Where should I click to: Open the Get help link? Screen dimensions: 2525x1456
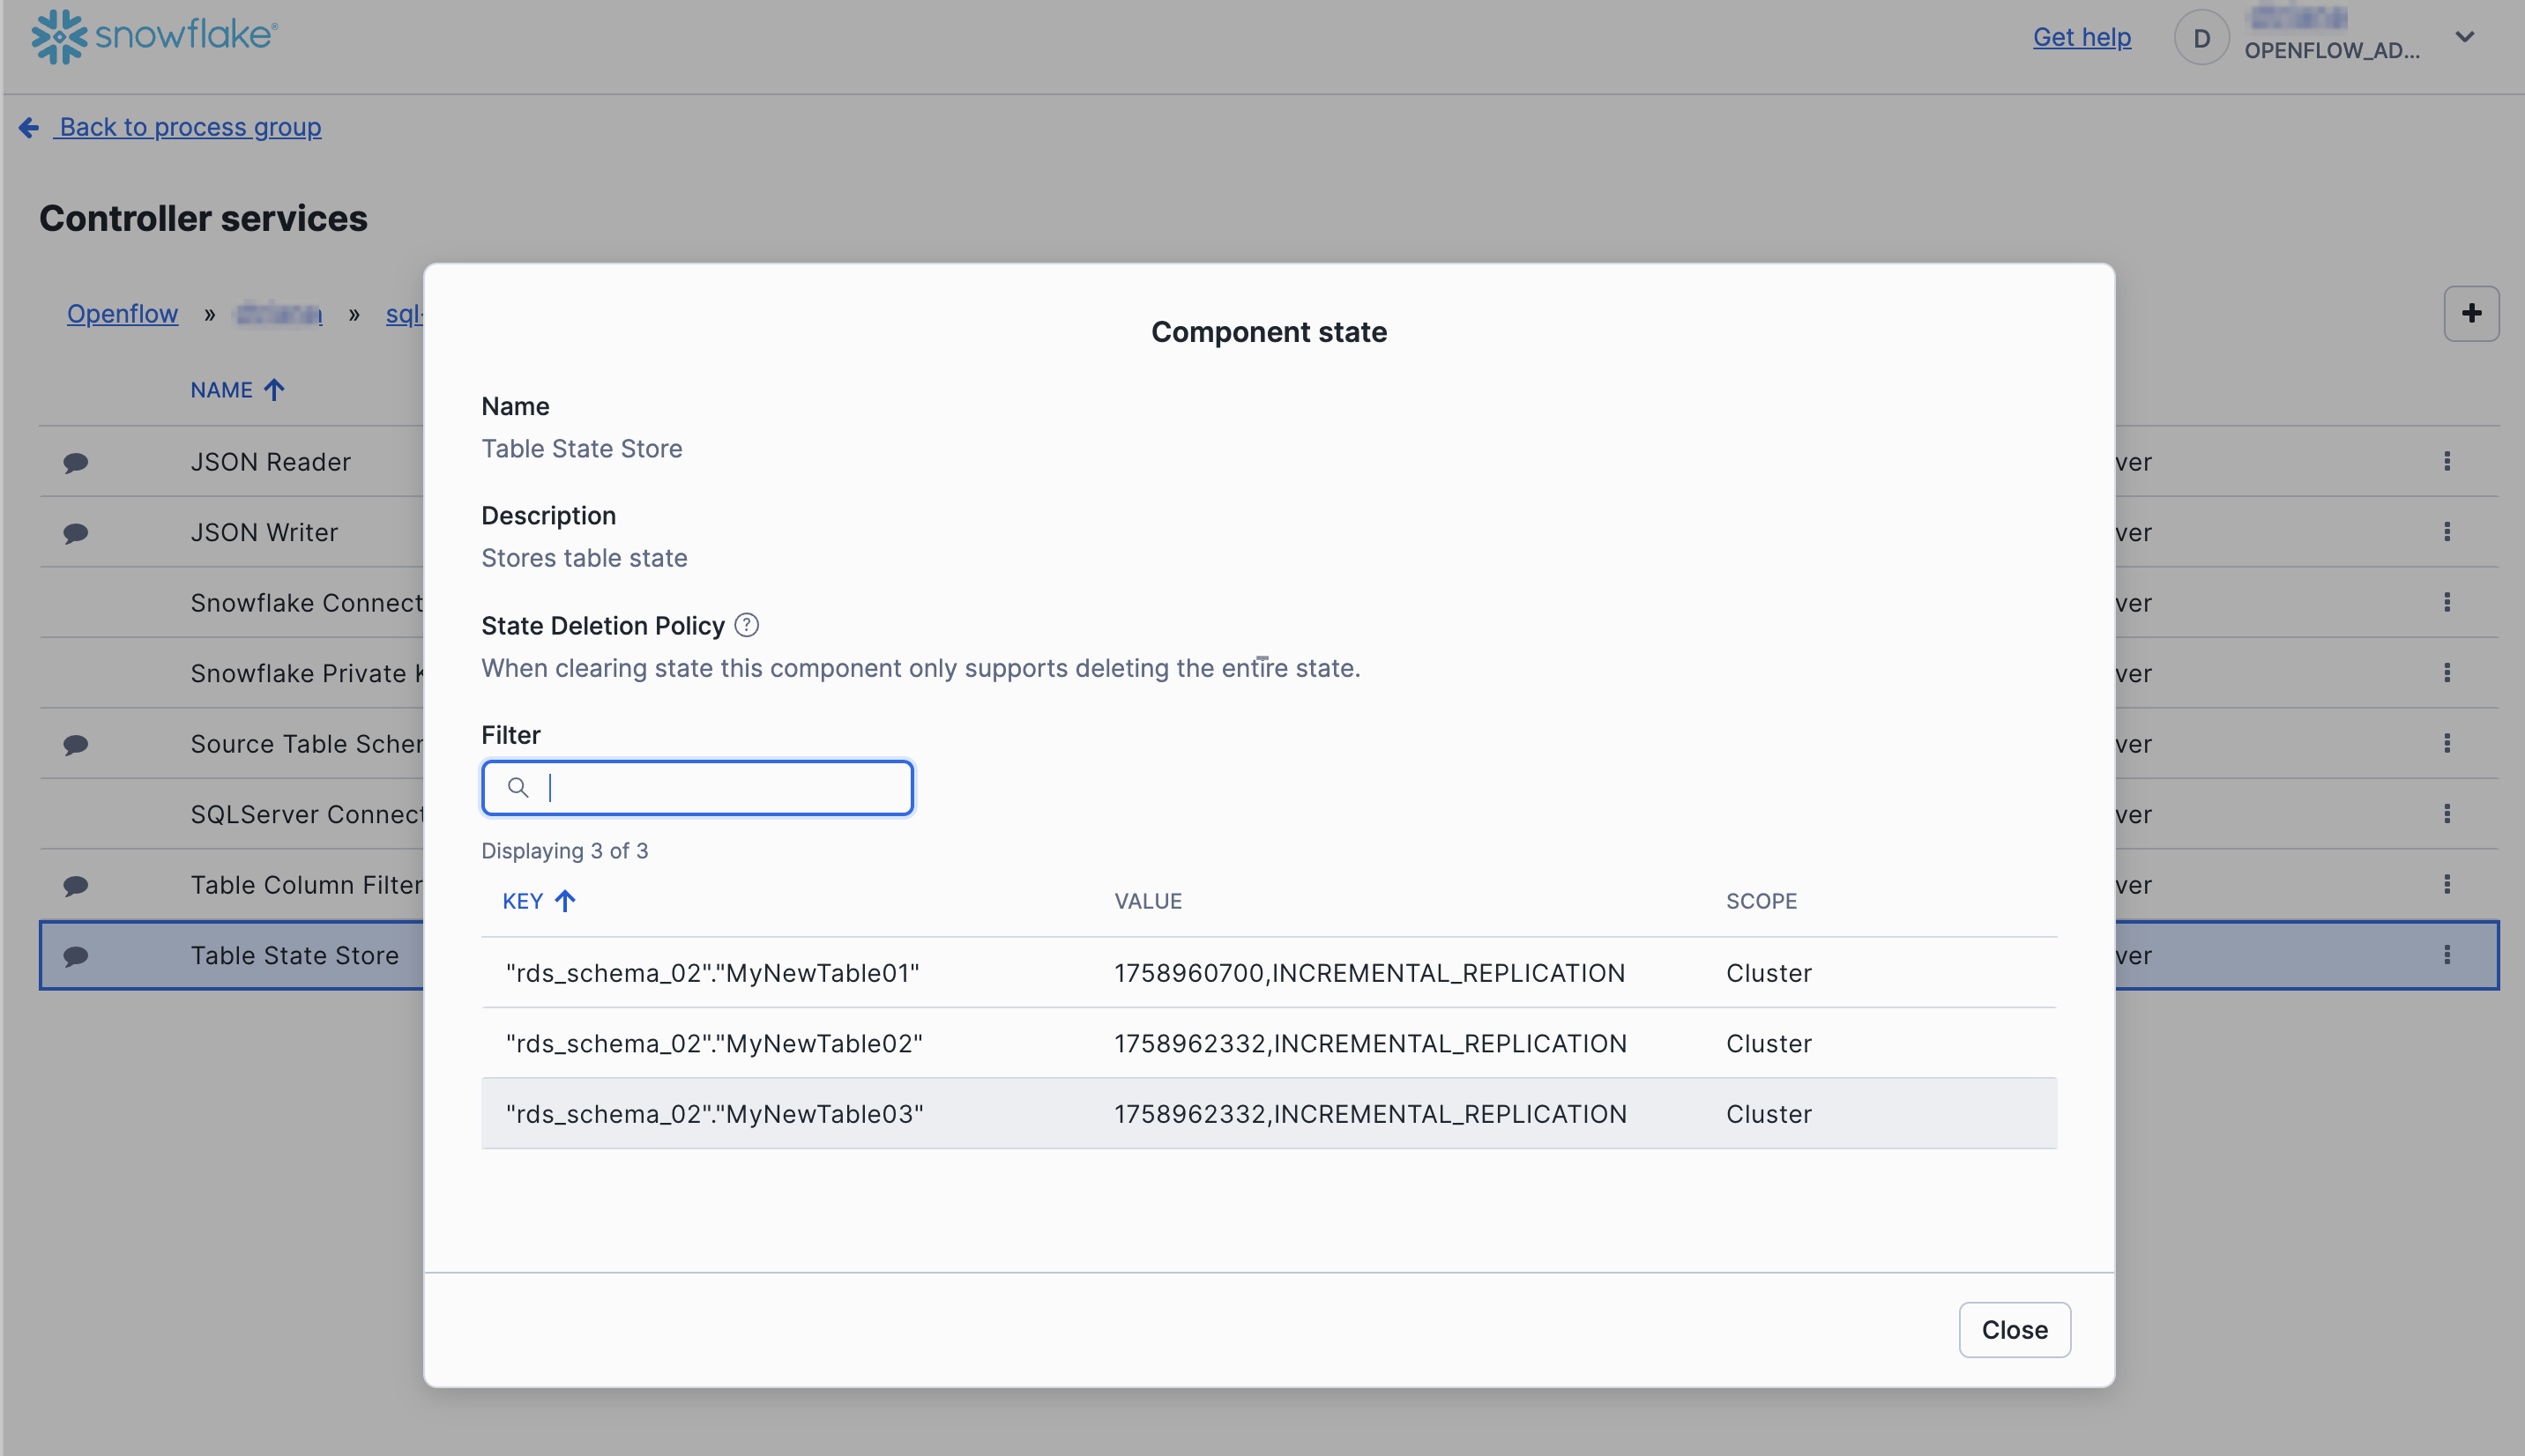(x=2082, y=37)
